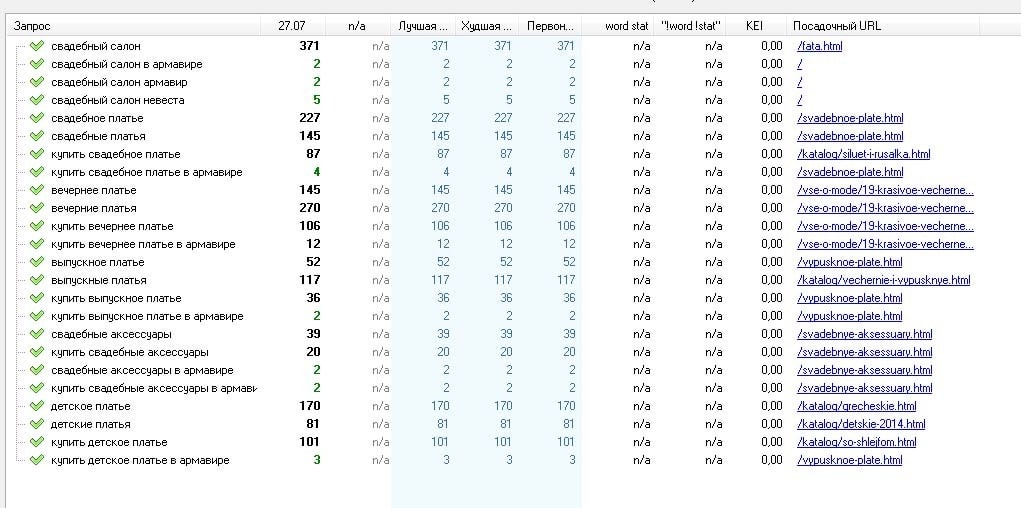This screenshot has height=508, width=1021.
Task: Select the вечерние платья query text
Action: pos(94,208)
